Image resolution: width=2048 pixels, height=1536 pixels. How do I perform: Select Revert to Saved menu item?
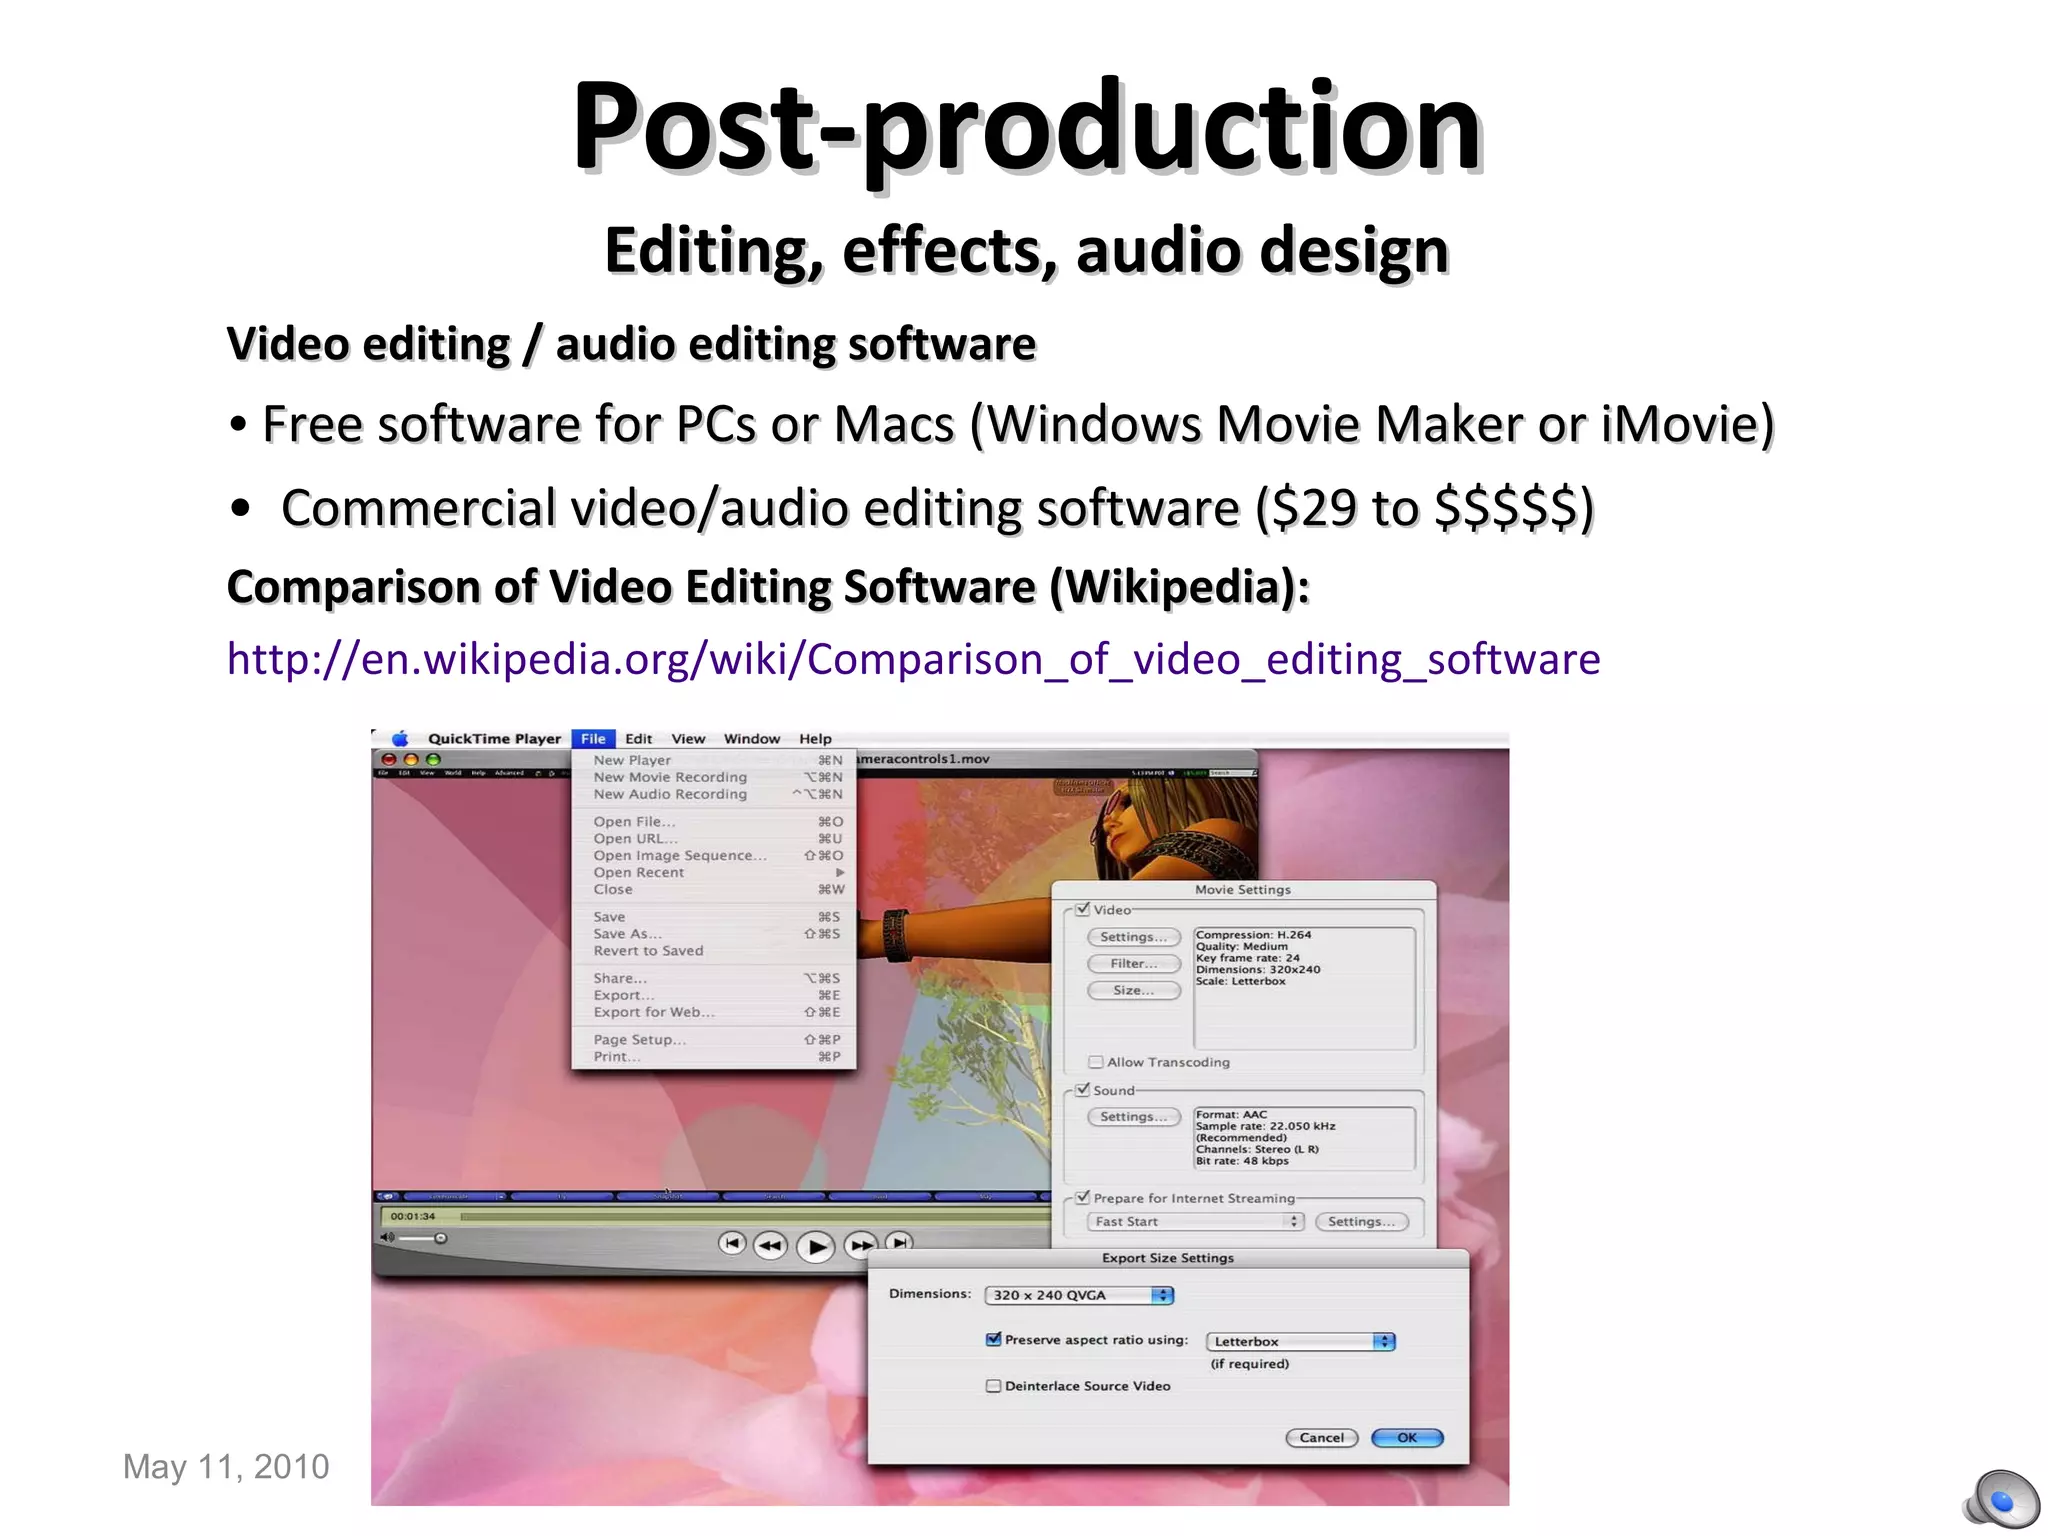pyautogui.click(x=714, y=951)
